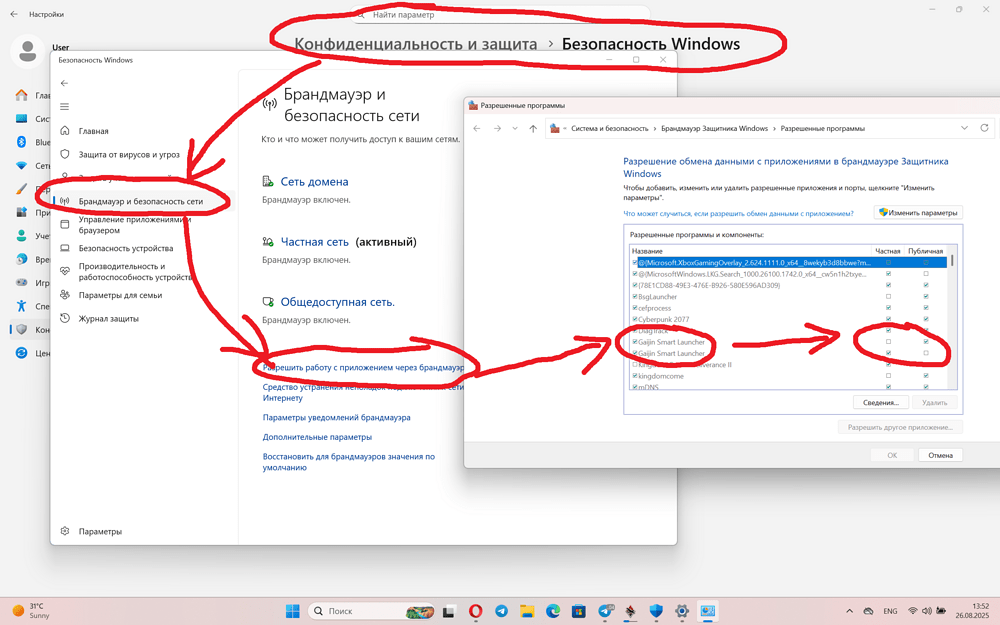1000x625 pixels.
Task: Click the Family options people icon
Action: 64,295
